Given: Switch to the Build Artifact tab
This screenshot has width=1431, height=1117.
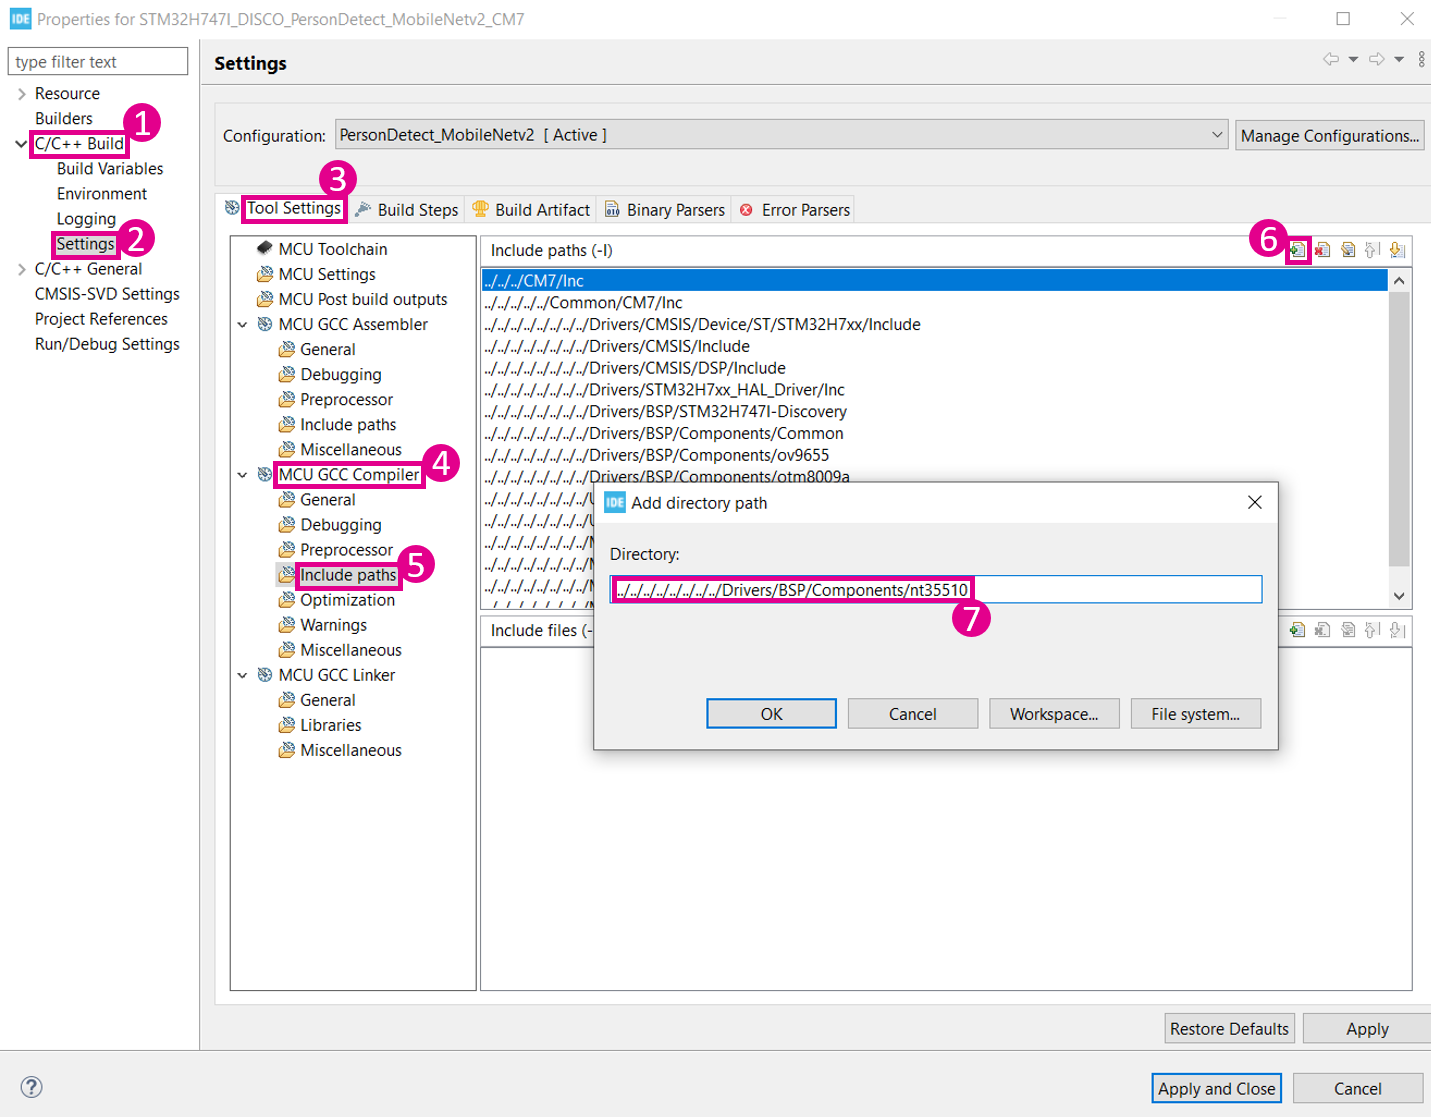Looking at the screenshot, I should [532, 210].
